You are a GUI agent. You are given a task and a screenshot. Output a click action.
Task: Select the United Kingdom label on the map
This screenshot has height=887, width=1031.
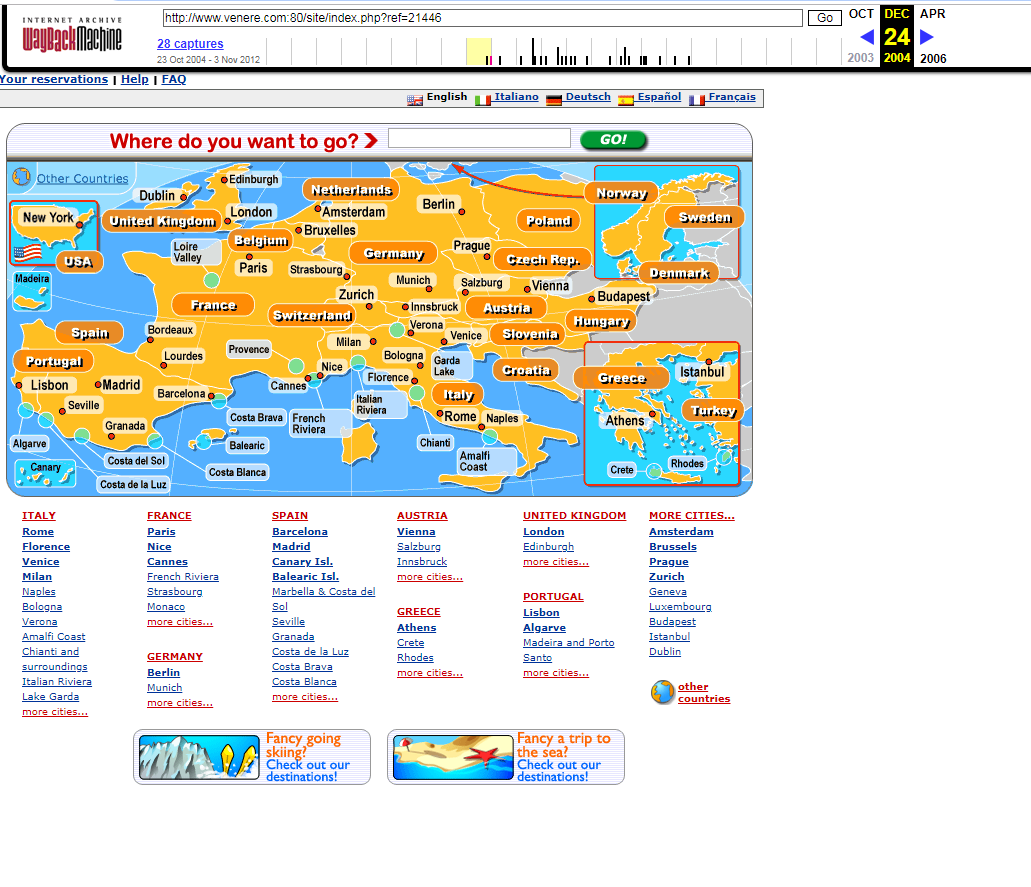point(162,221)
